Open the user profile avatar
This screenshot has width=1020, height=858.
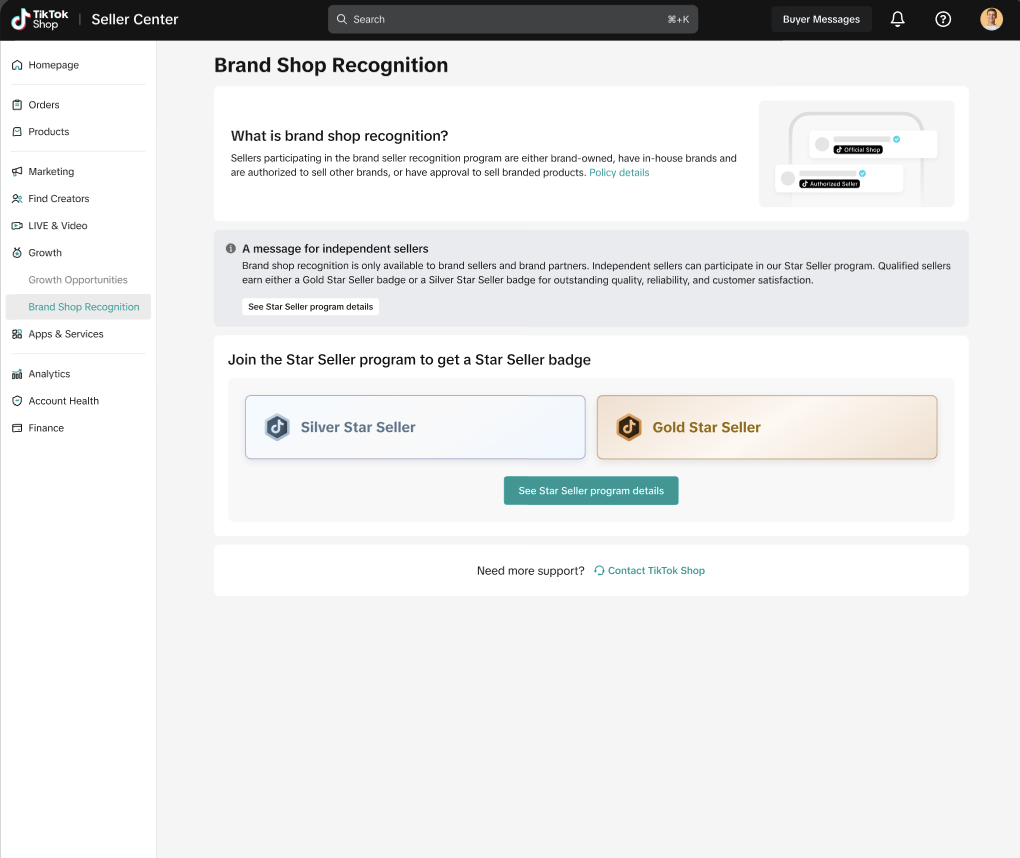point(991,19)
